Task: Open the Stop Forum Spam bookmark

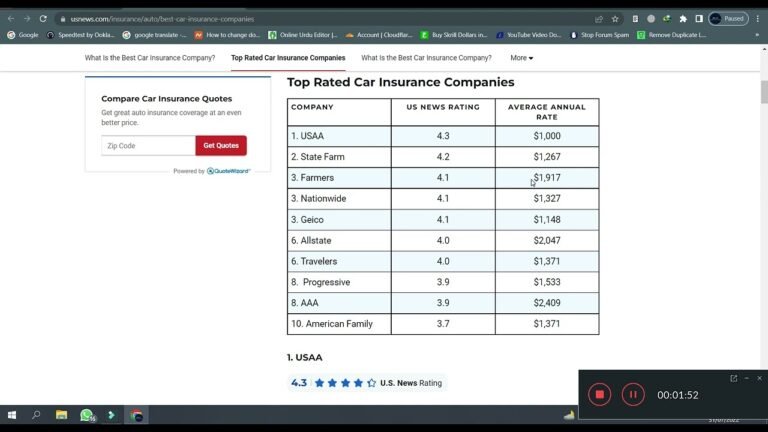Action: (x=600, y=35)
